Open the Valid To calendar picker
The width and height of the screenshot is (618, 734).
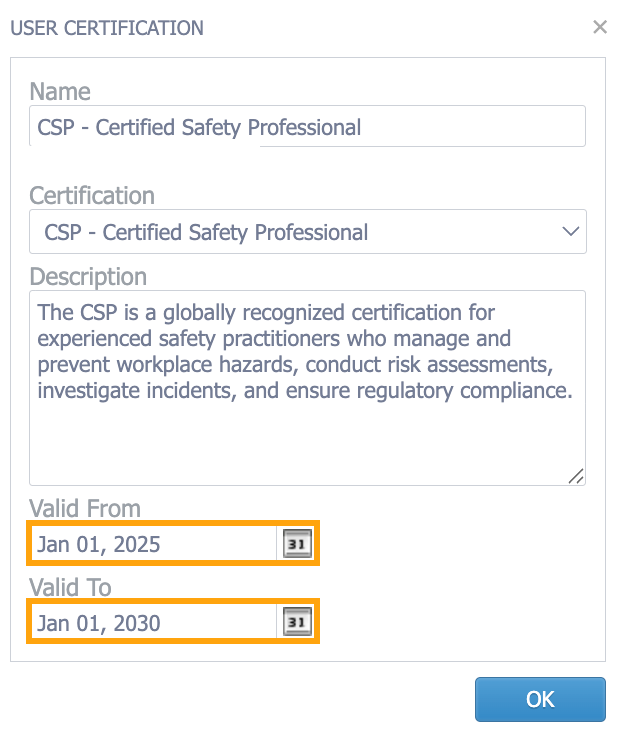coord(297,623)
